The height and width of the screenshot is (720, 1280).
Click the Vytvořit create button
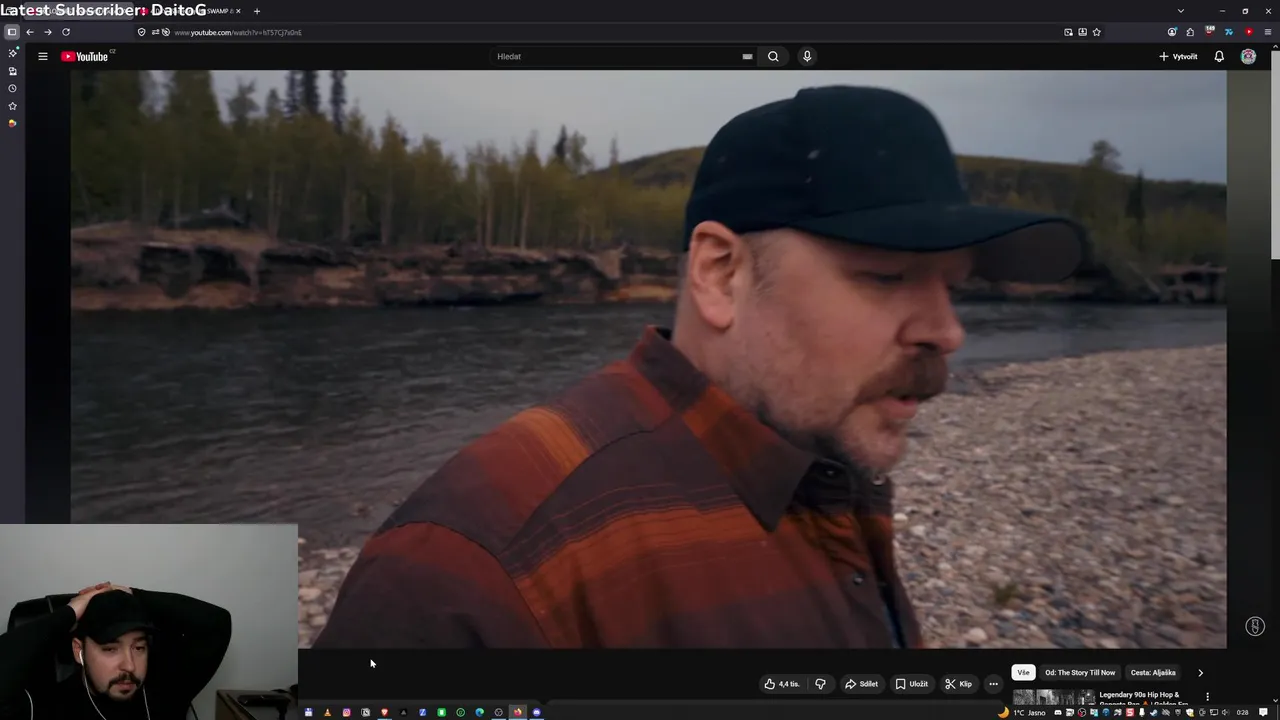click(1178, 56)
